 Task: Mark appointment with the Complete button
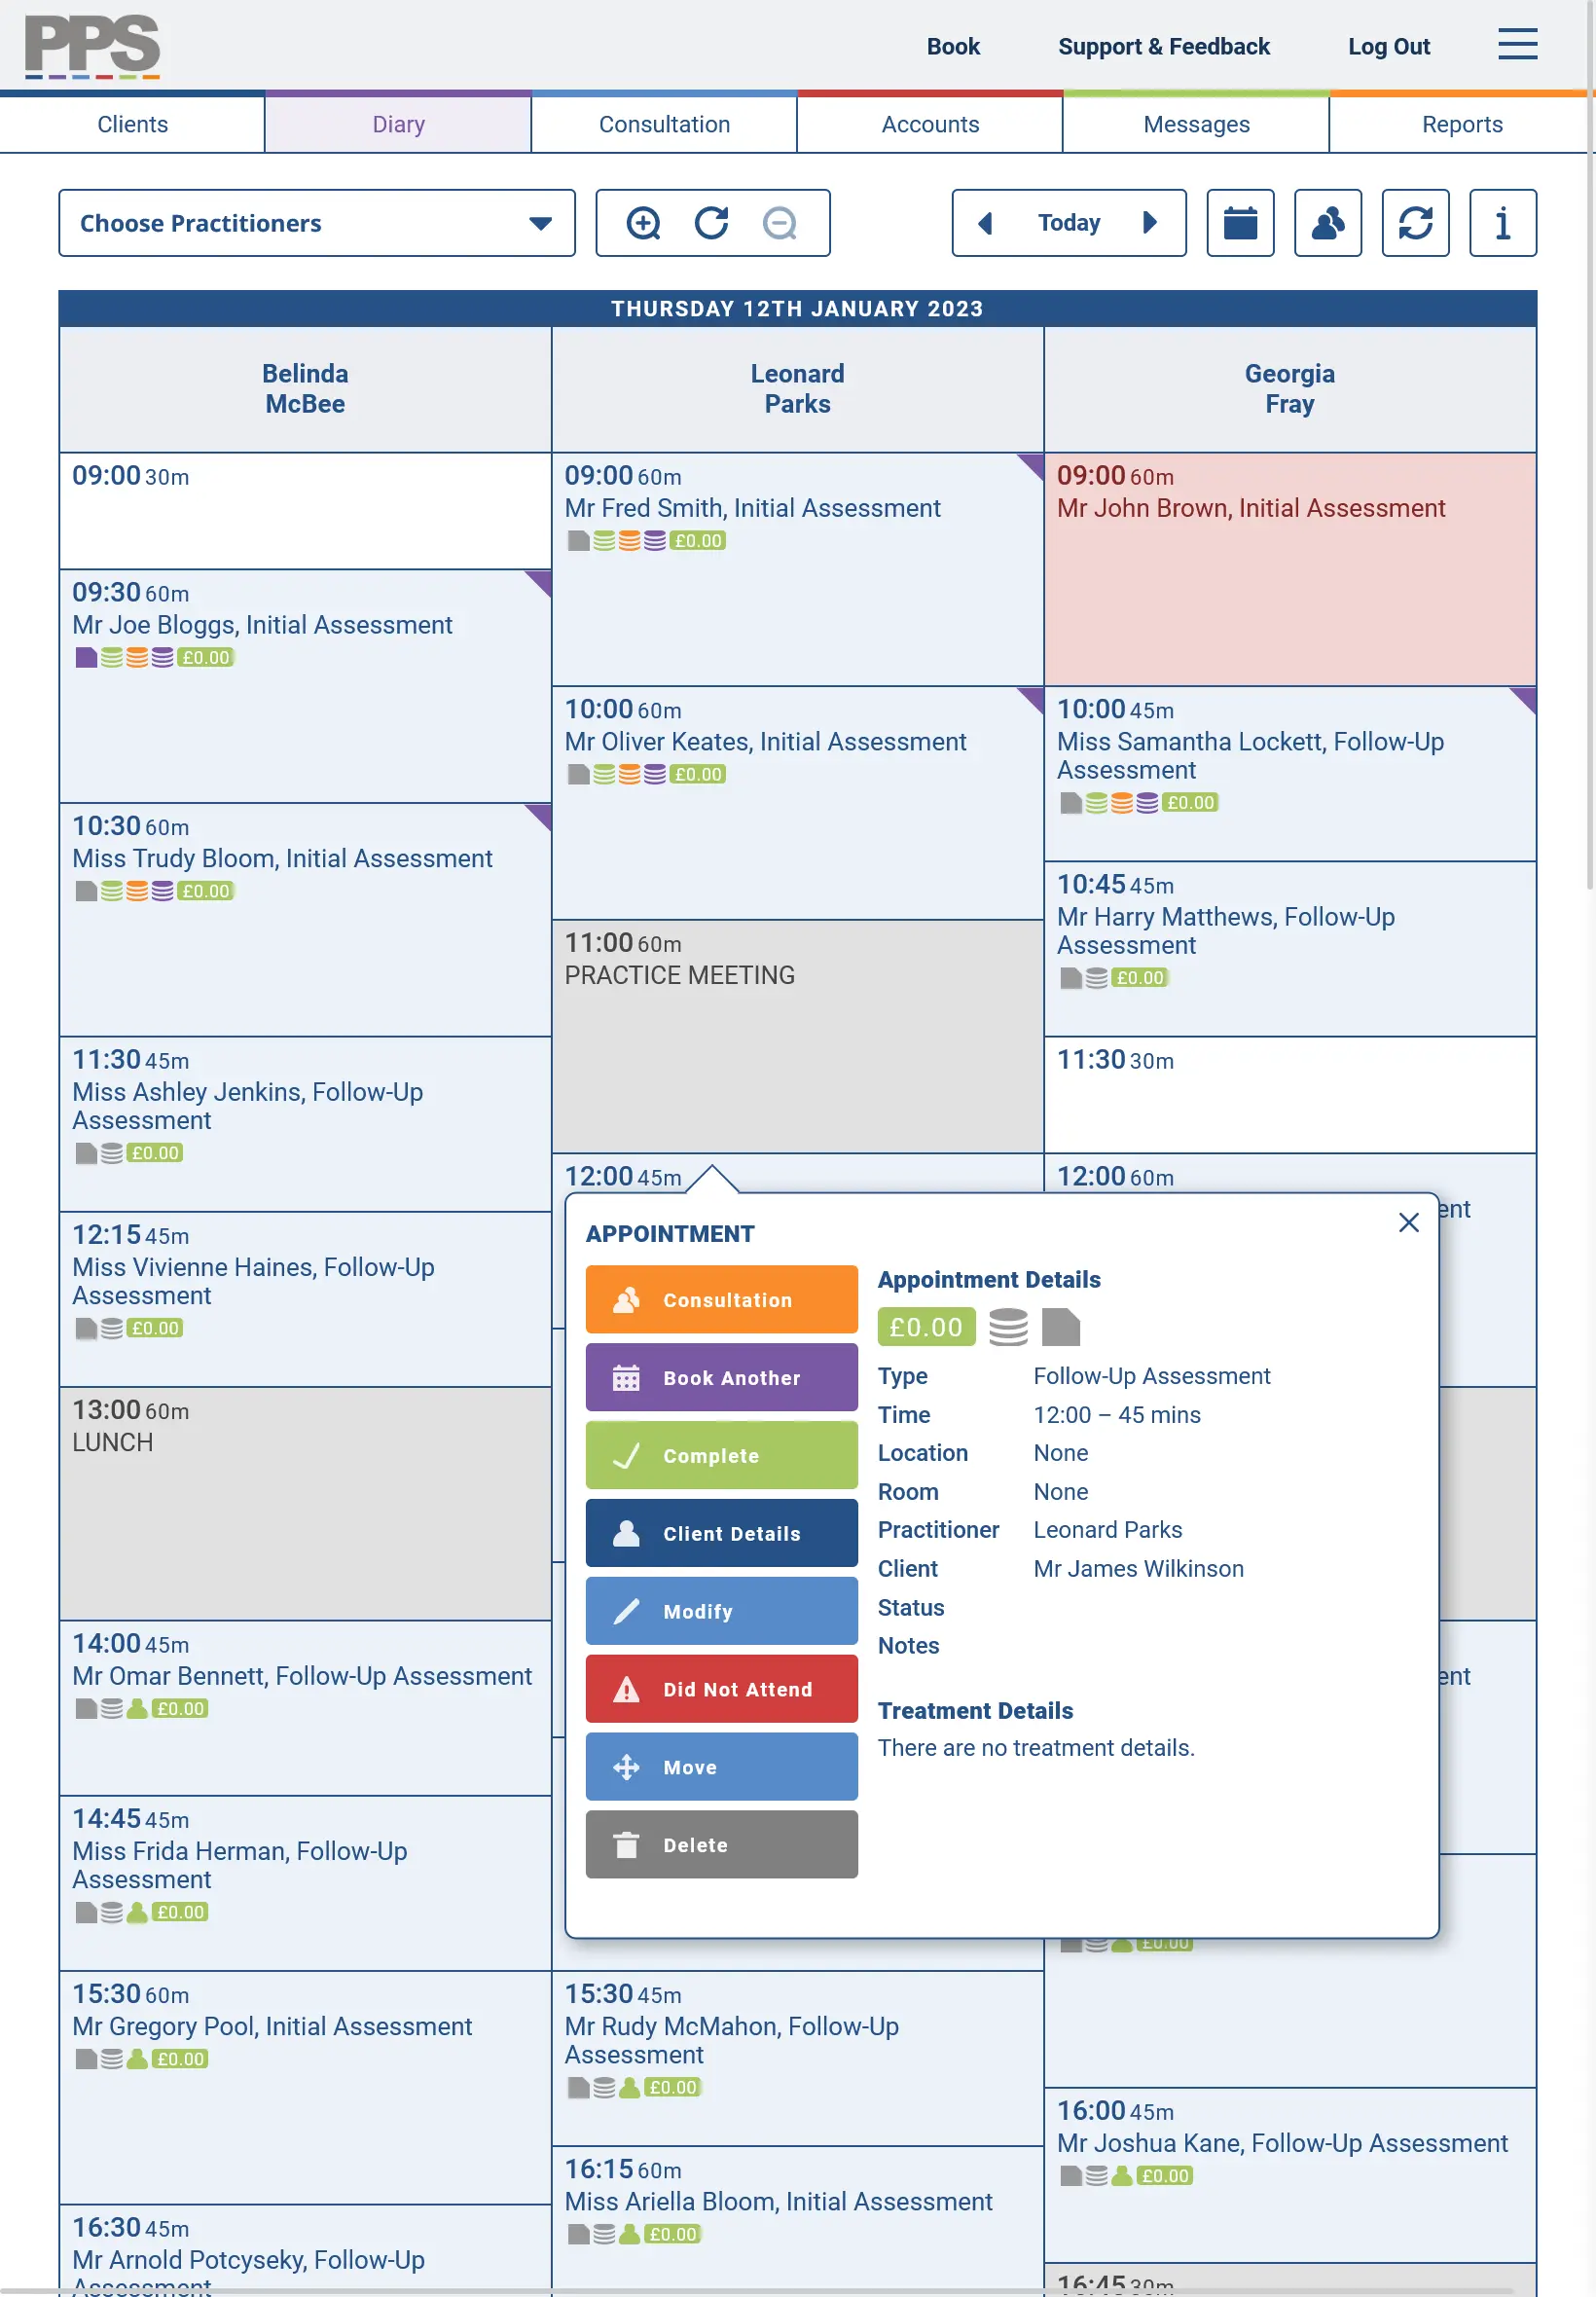721,1455
